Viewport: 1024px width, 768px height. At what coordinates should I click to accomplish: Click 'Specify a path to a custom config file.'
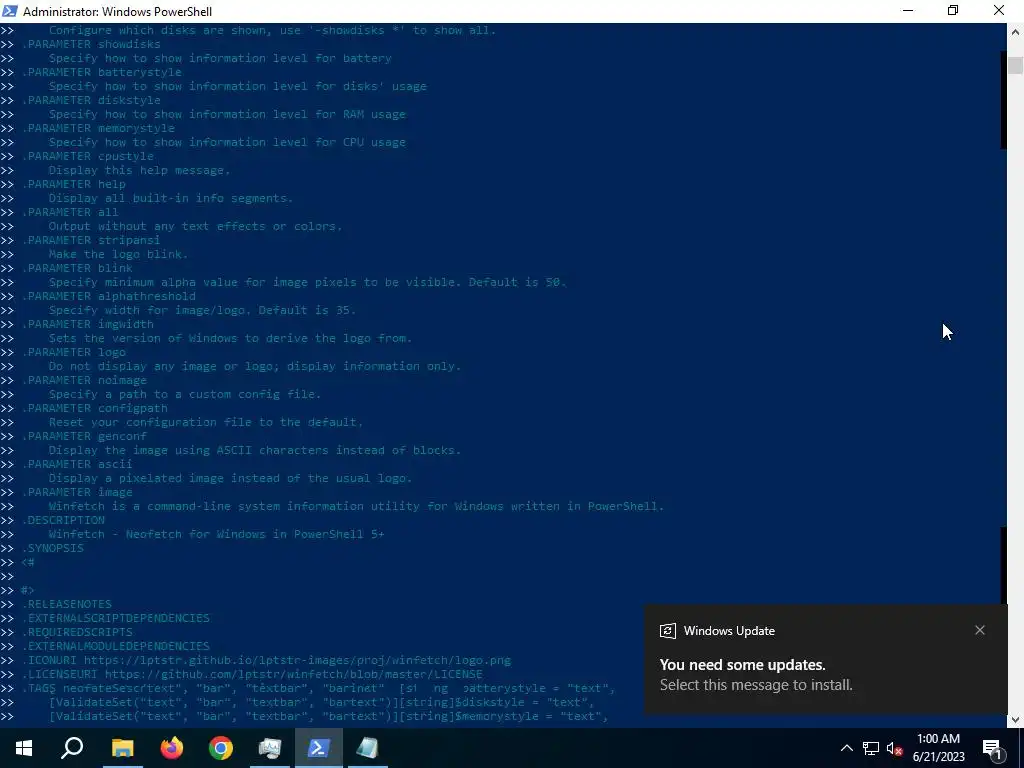pos(185,394)
